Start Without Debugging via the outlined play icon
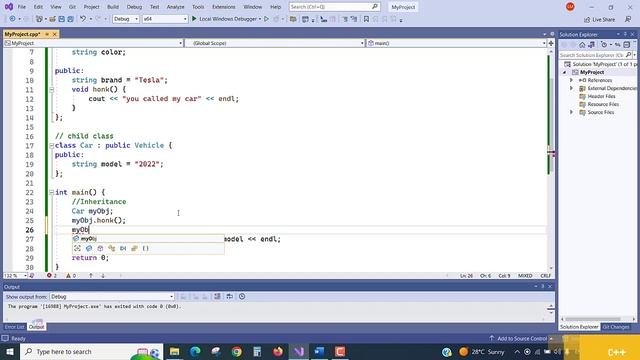The width and height of the screenshot is (640, 360). (x=266, y=19)
